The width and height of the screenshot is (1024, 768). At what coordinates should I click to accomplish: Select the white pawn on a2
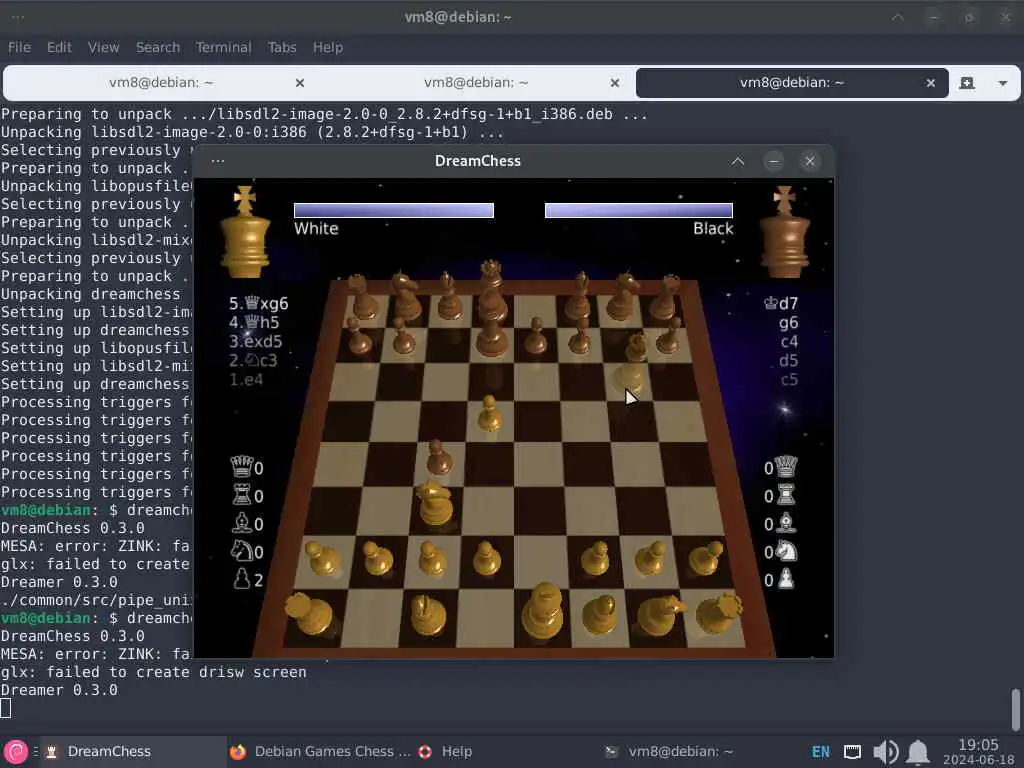(x=323, y=559)
